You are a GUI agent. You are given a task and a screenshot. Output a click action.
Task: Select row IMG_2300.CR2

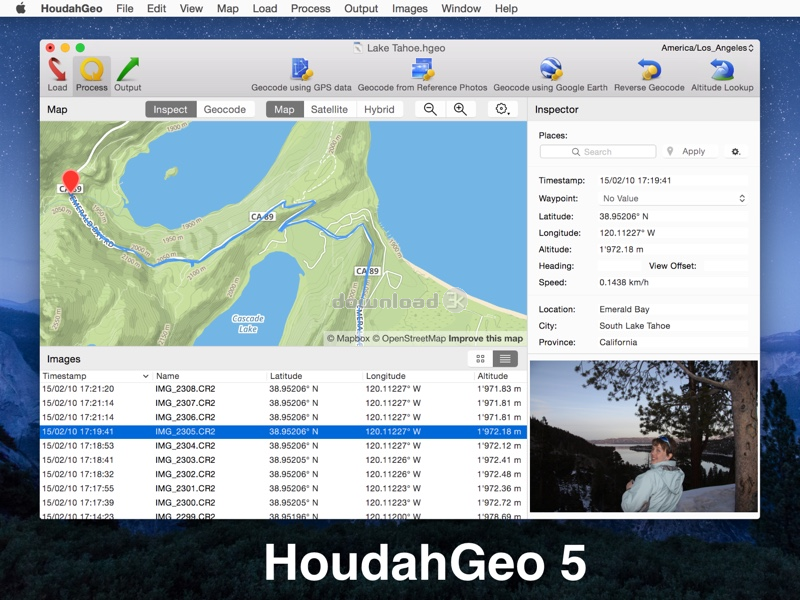tap(283, 503)
